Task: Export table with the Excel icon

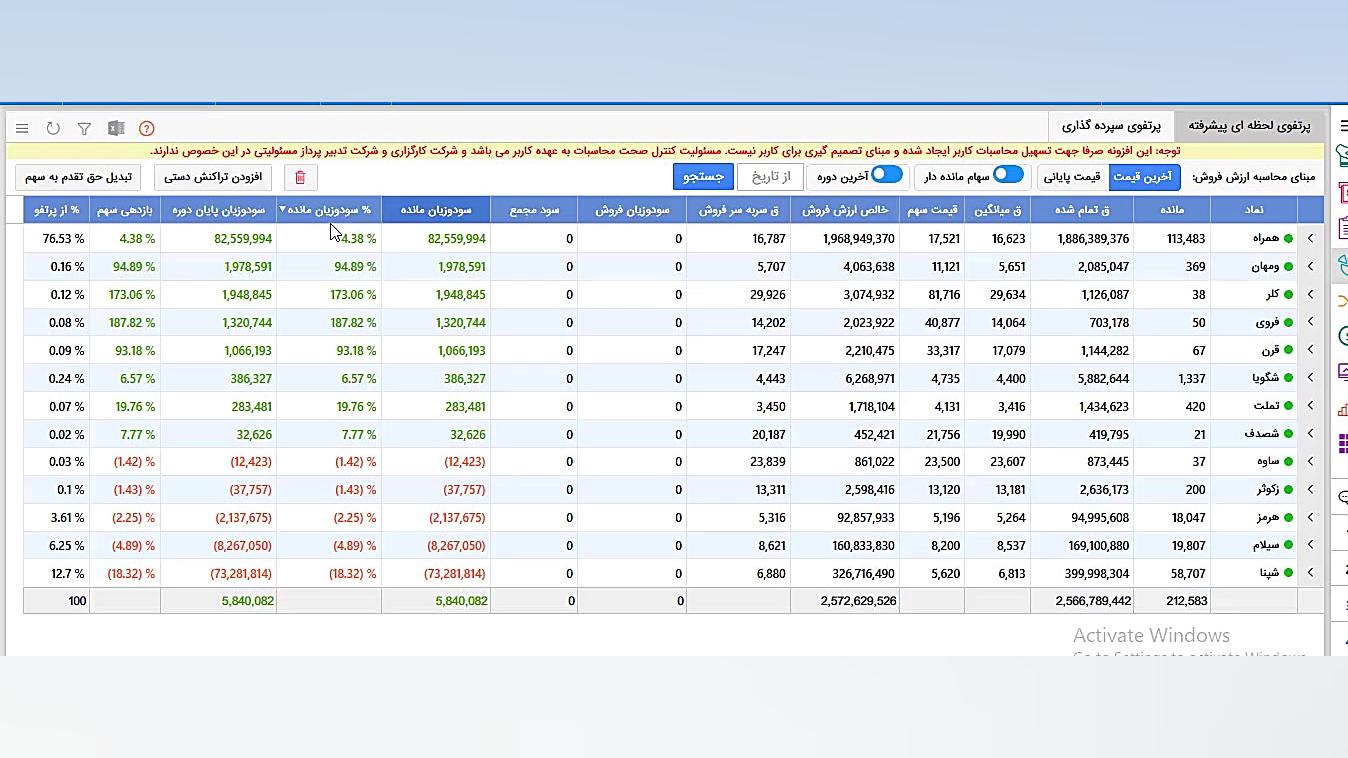Action: click(x=116, y=128)
